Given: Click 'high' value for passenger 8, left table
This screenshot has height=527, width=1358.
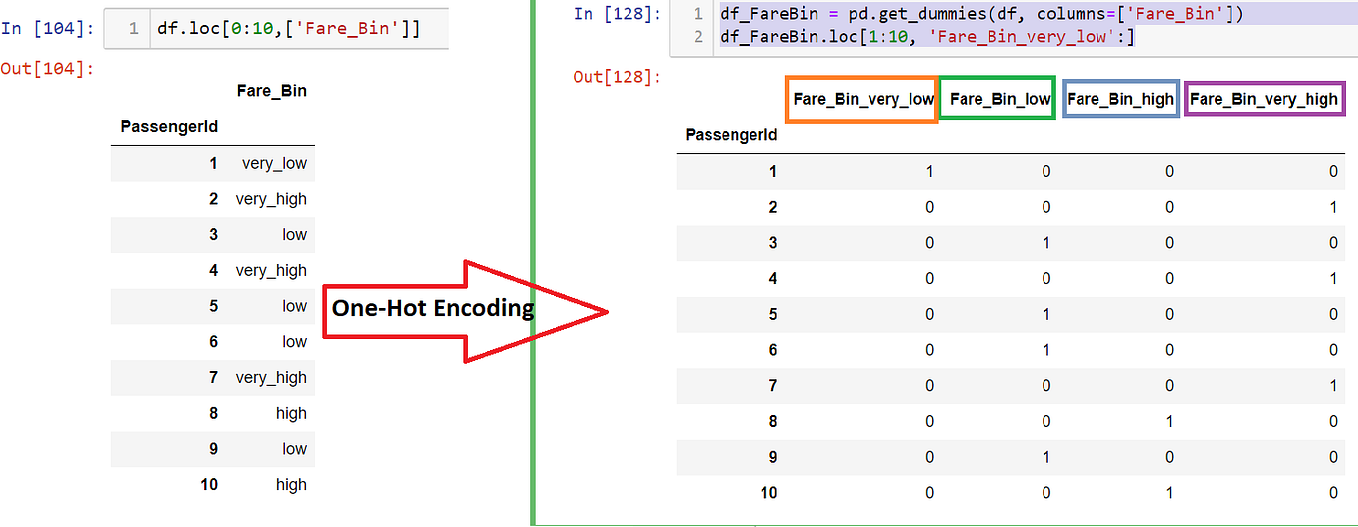Looking at the screenshot, I should (291, 413).
